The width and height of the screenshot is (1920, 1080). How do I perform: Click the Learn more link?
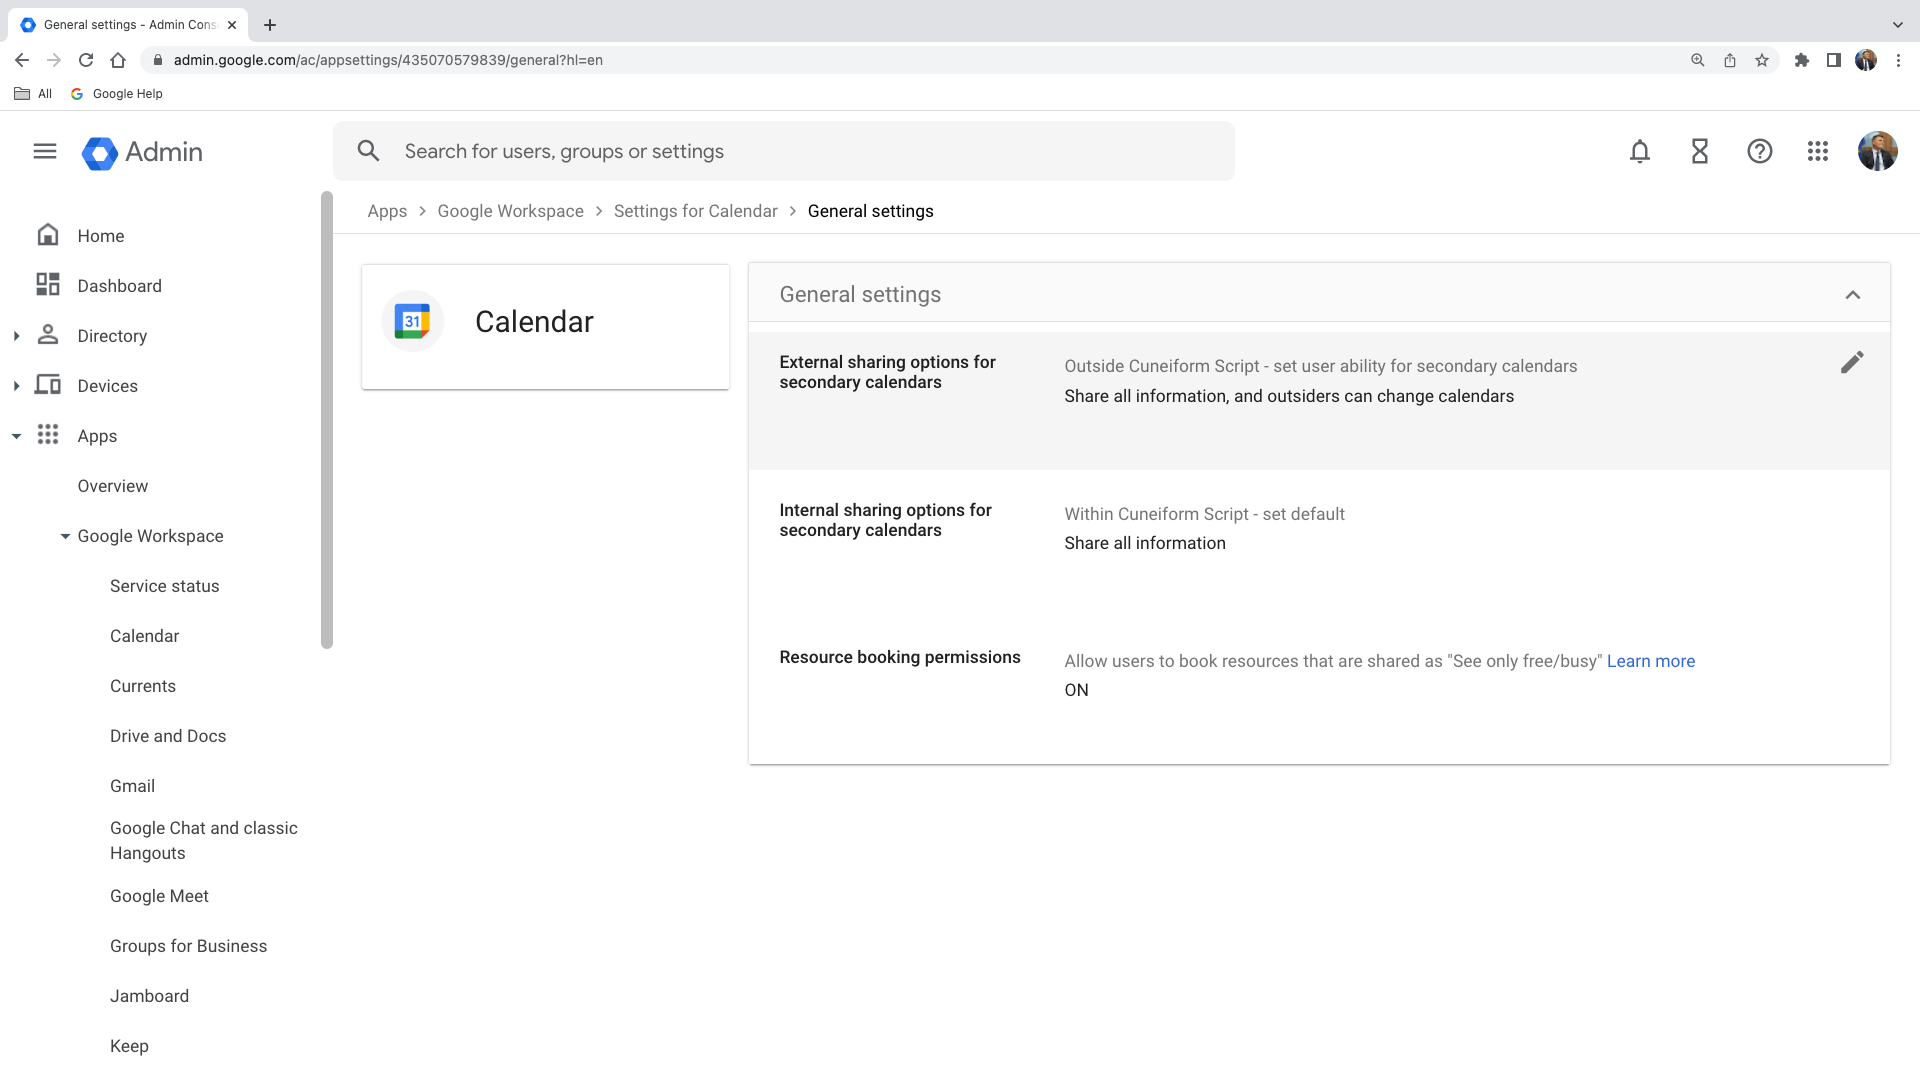[x=1650, y=661]
